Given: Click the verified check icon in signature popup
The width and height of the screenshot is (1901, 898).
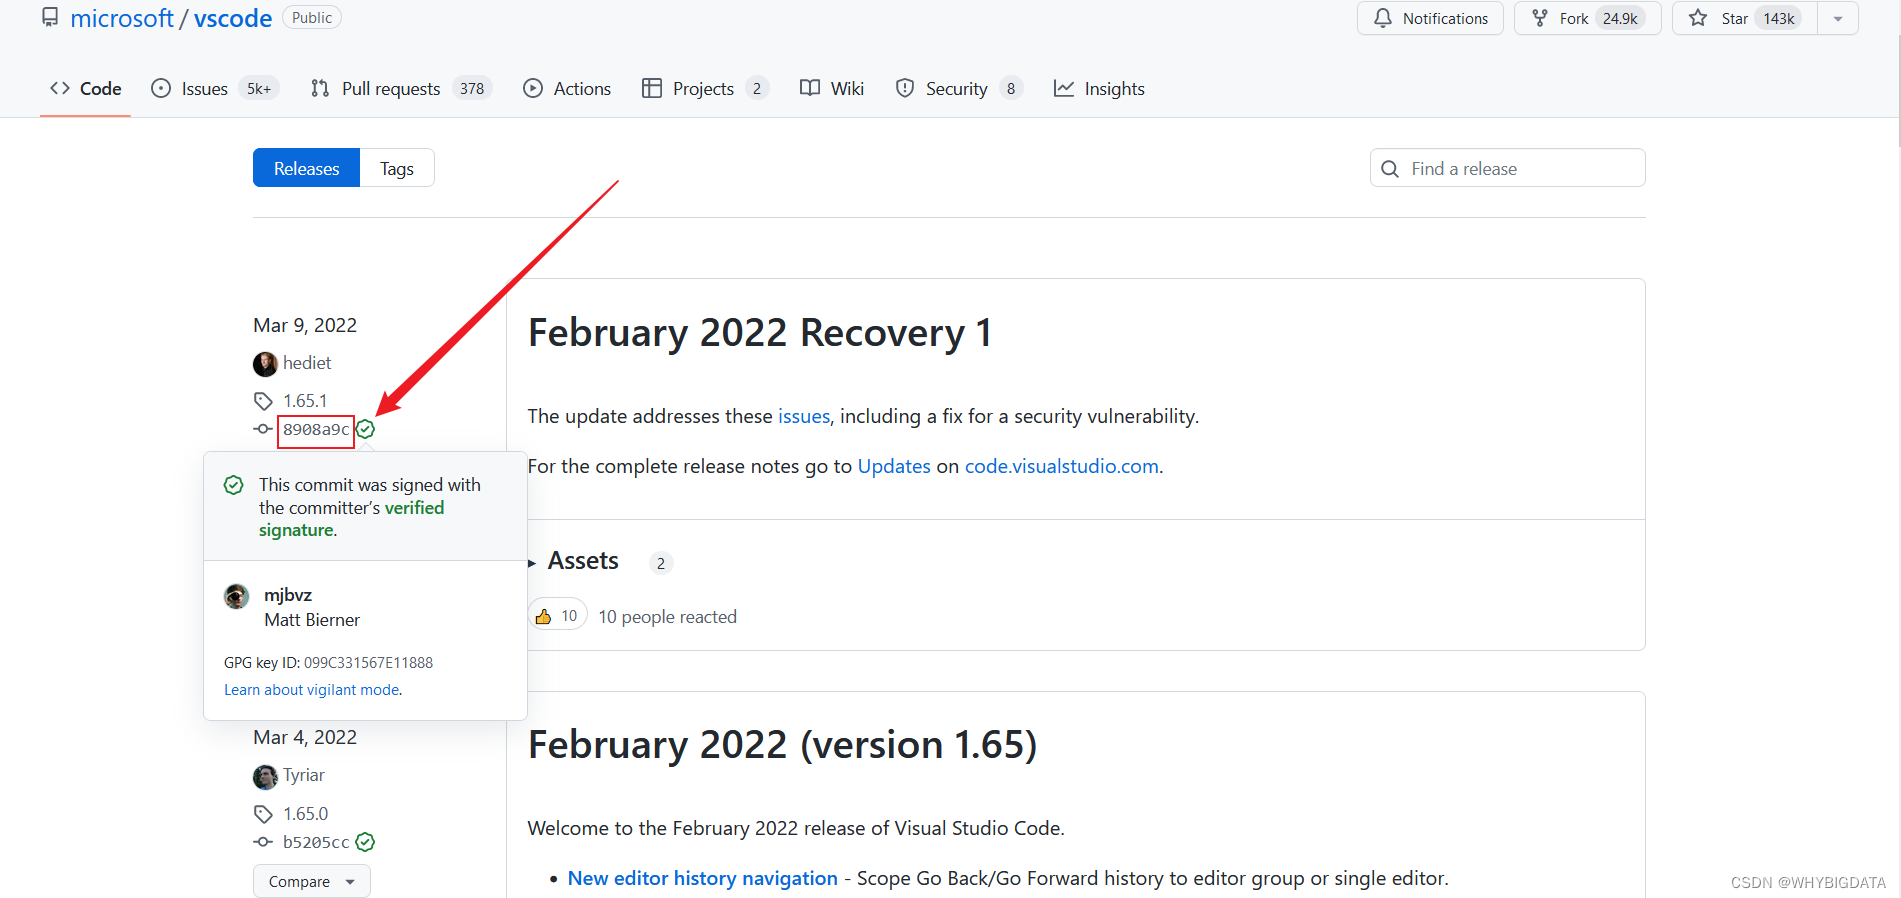Looking at the screenshot, I should coord(234,485).
